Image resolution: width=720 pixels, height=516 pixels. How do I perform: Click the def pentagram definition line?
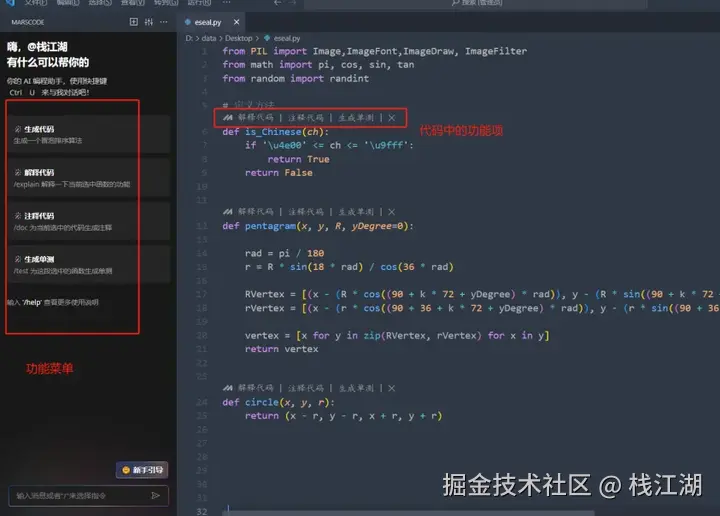coord(318,226)
